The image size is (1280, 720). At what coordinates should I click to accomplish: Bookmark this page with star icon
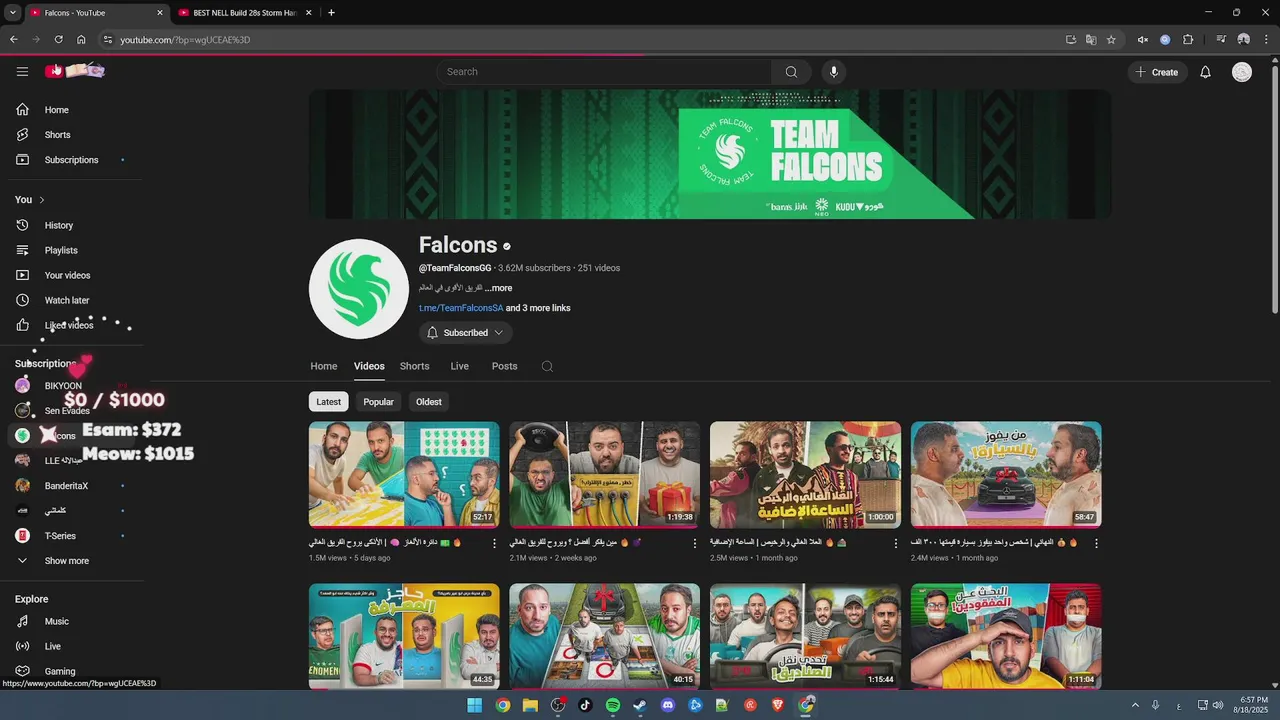click(1111, 40)
